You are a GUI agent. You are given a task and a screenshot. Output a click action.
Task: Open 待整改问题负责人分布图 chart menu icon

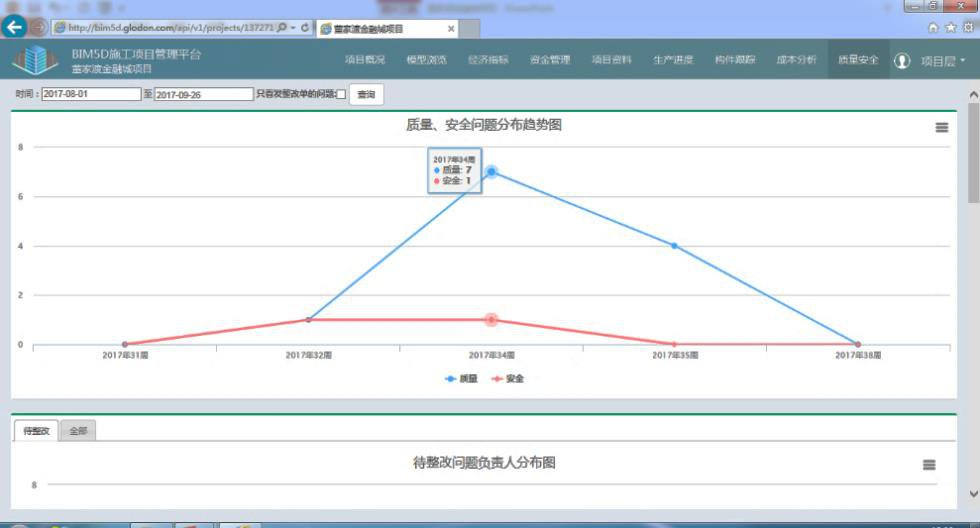click(929, 465)
